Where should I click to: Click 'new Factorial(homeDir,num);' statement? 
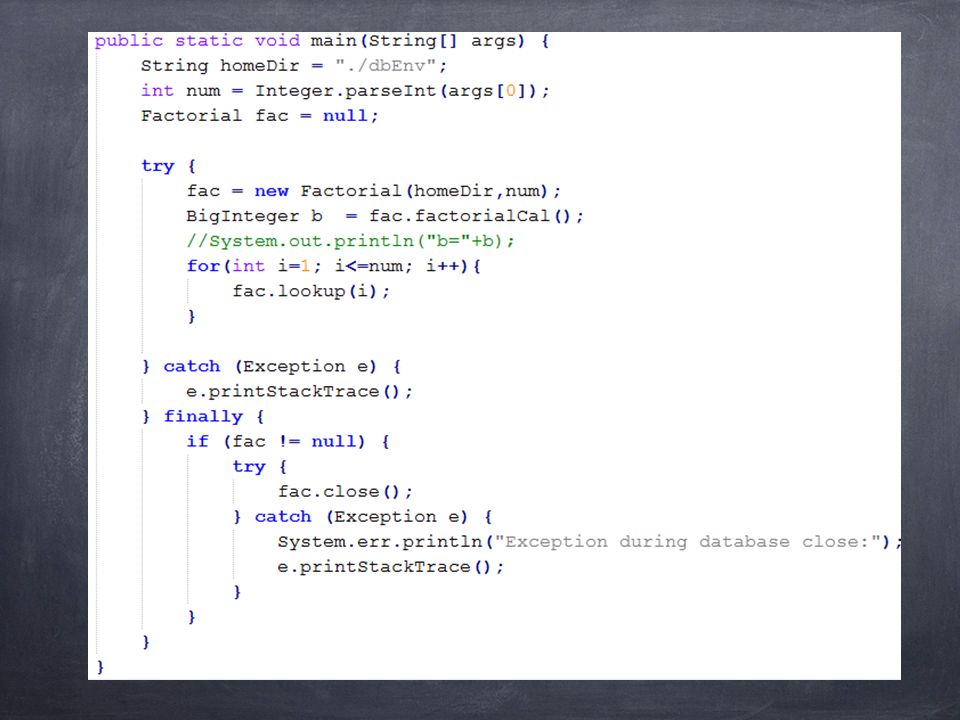(408, 191)
